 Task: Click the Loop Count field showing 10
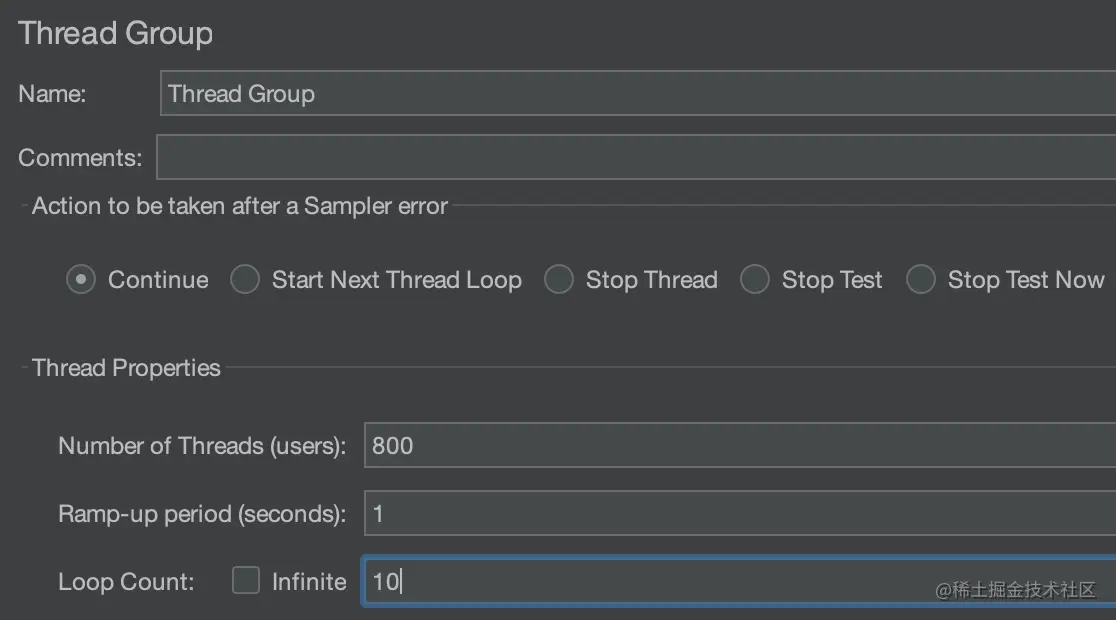pos(739,581)
